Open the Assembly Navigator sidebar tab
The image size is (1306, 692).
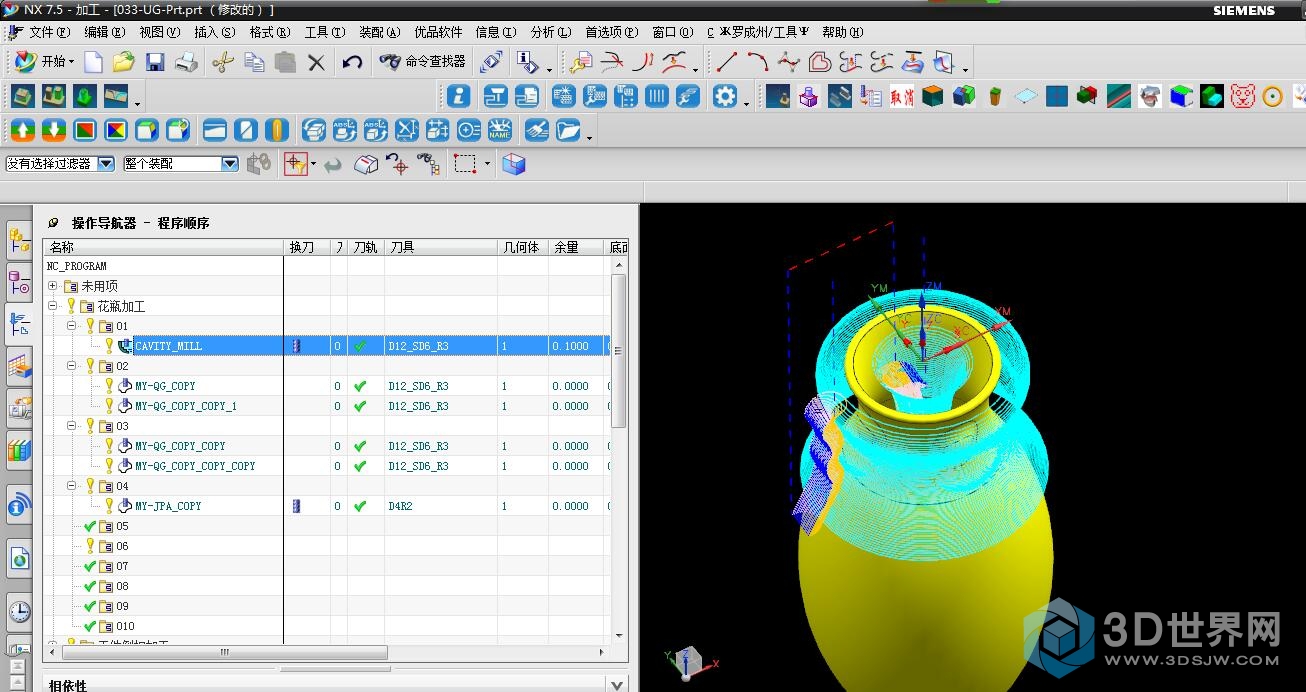click(x=19, y=240)
